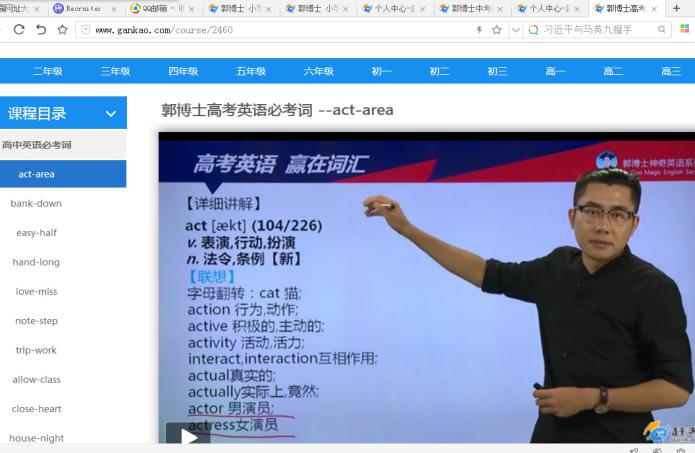The width and height of the screenshot is (695, 453).
Task: Select 二年级 in grade navigation
Action: (x=48, y=71)
